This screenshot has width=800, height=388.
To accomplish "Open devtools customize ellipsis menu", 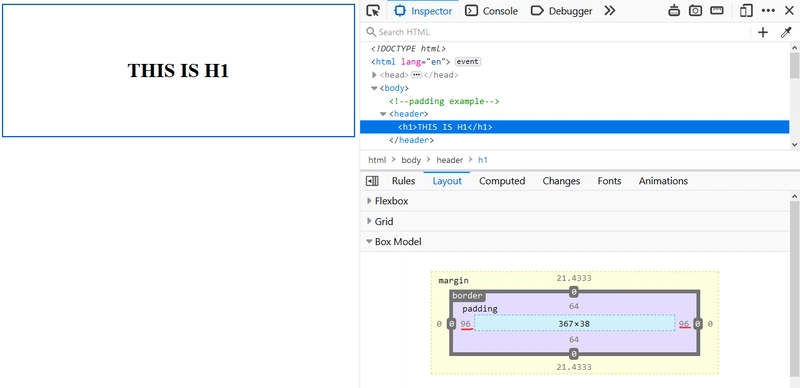I will 768,11.
